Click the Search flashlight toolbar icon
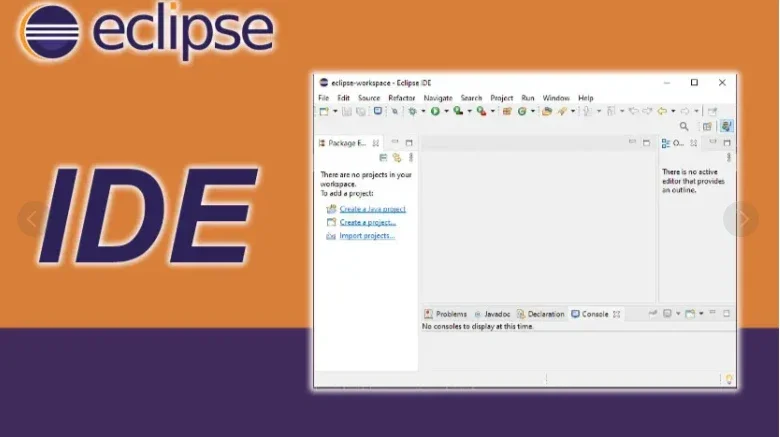 click(562, 111)
